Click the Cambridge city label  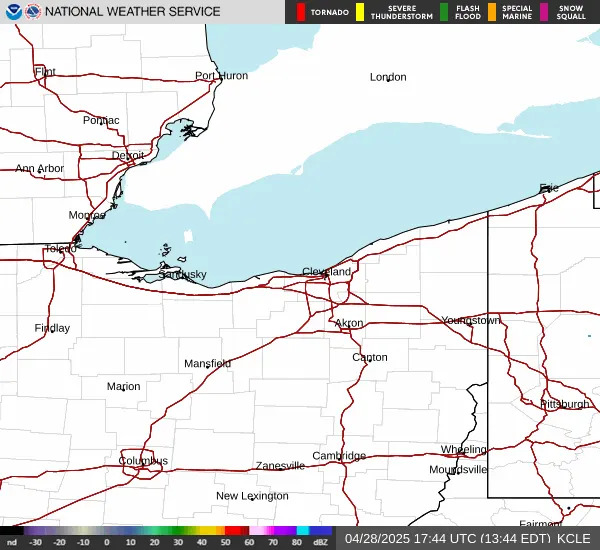(339, 456)
